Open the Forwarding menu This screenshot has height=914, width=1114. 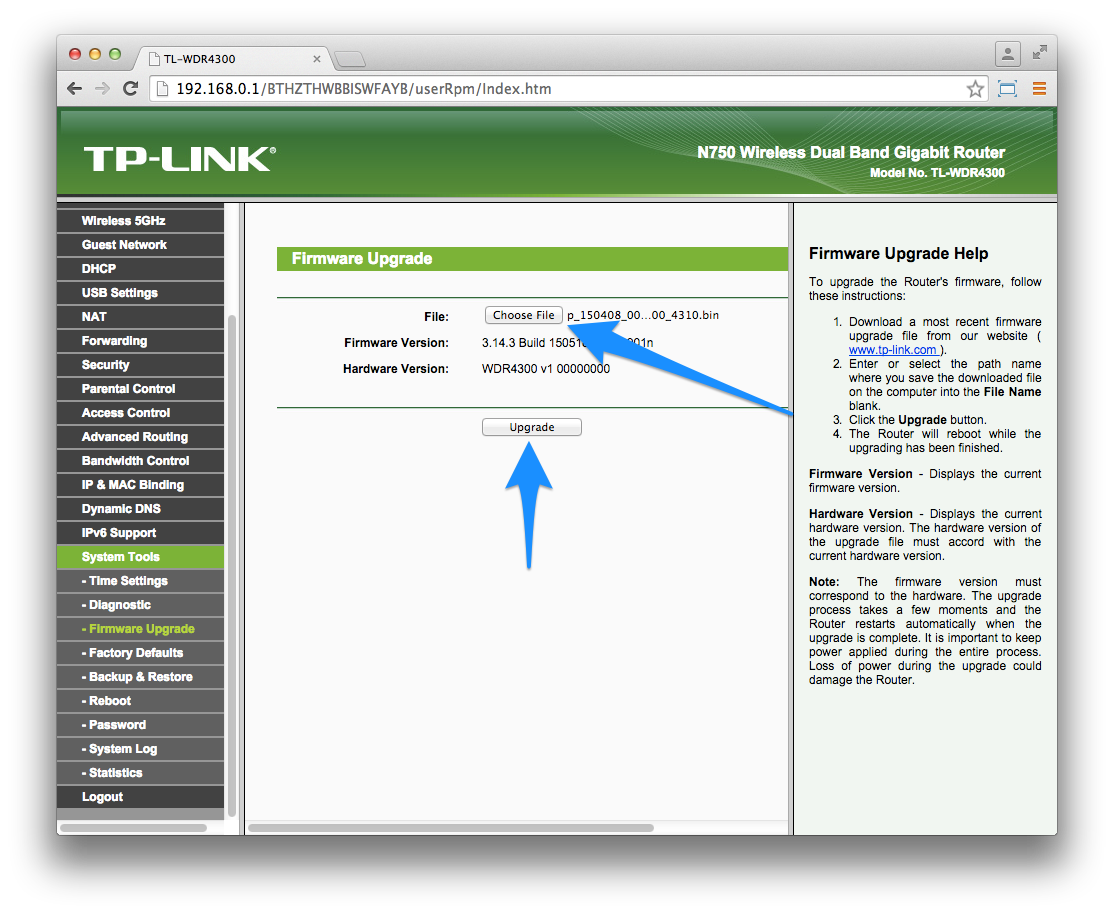coord(141,340)
